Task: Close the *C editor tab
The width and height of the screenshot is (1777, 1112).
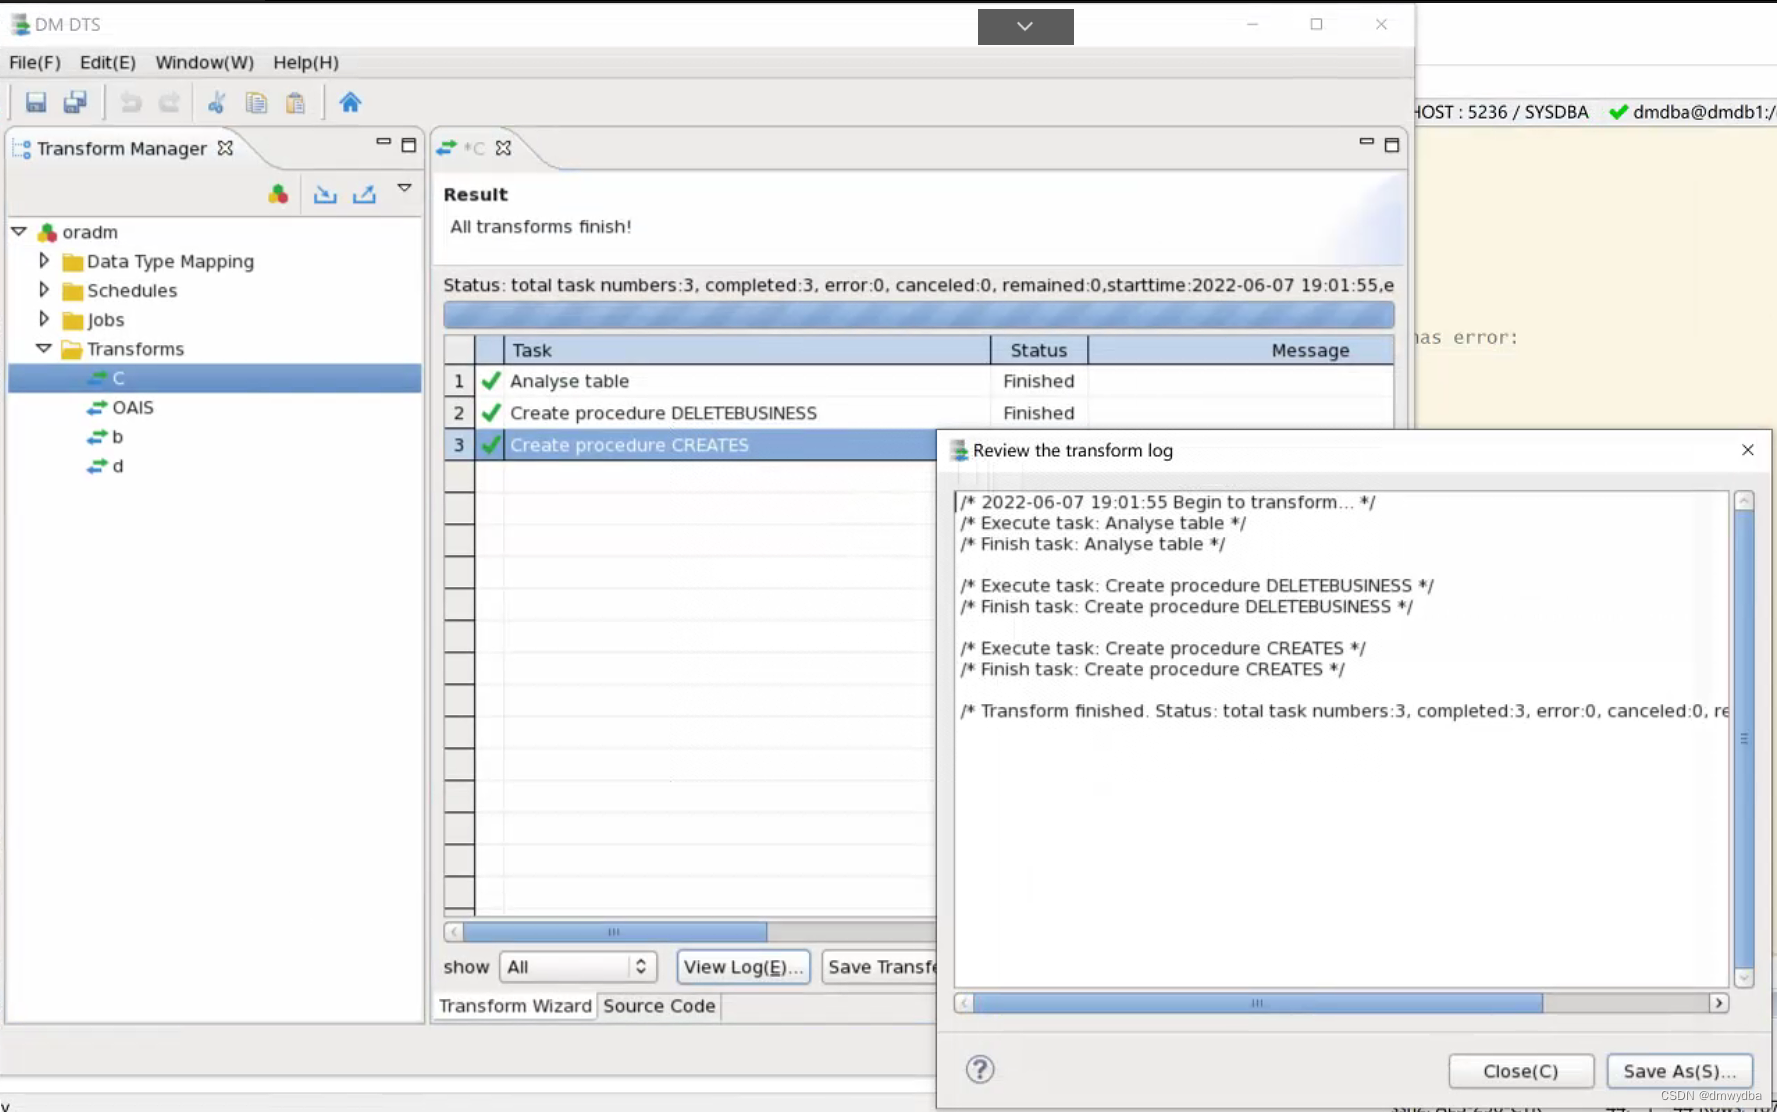Action: coord(503,148)
